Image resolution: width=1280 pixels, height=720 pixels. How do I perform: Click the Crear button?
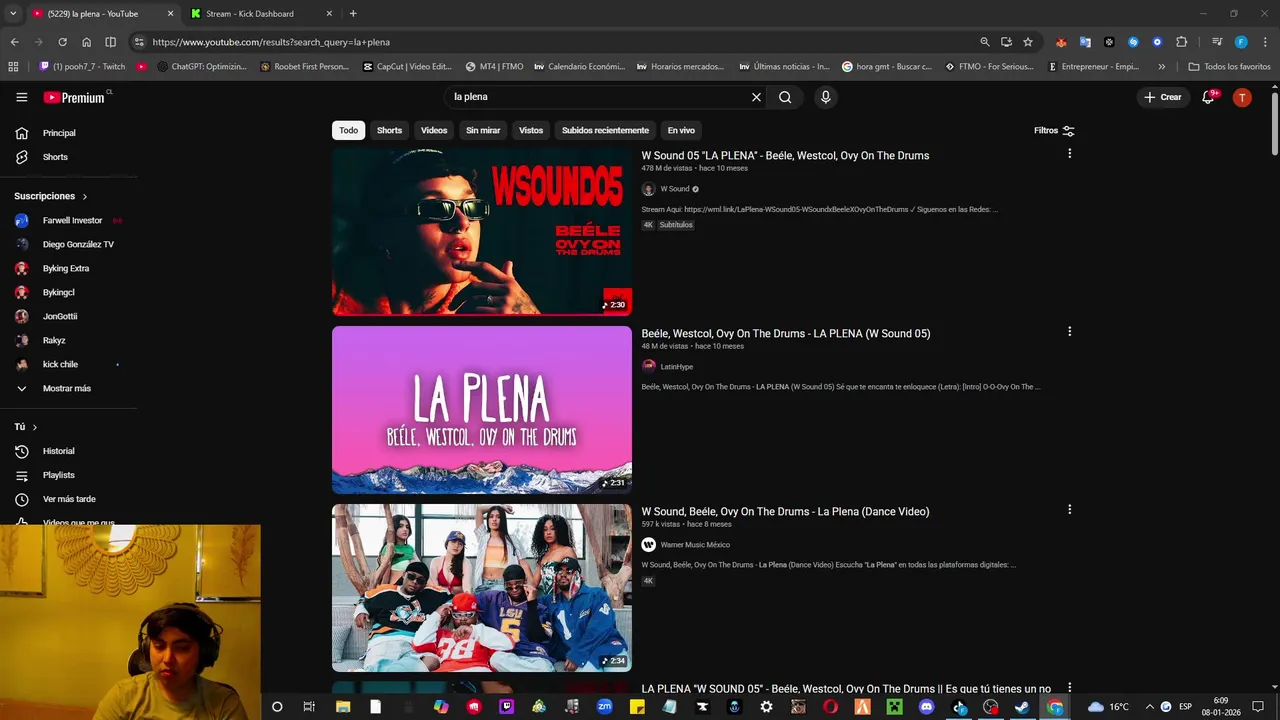pos(1163,97)
